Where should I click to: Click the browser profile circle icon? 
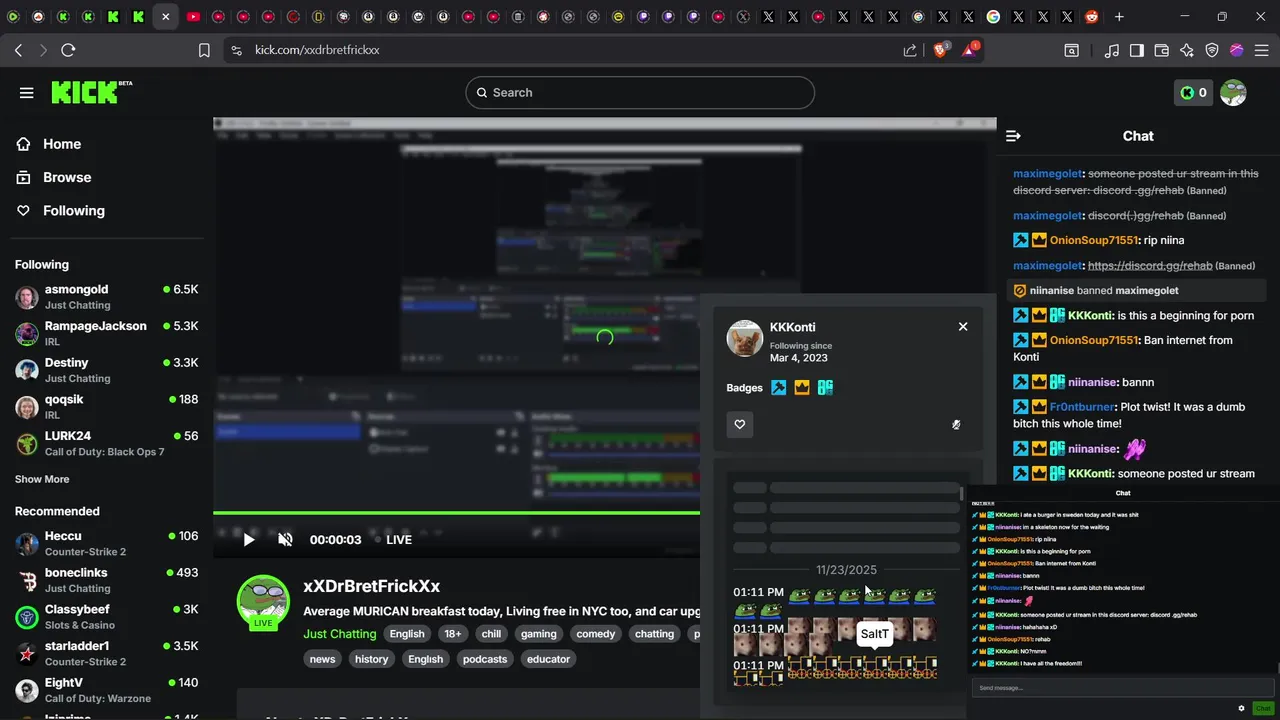pos(1237,50)
